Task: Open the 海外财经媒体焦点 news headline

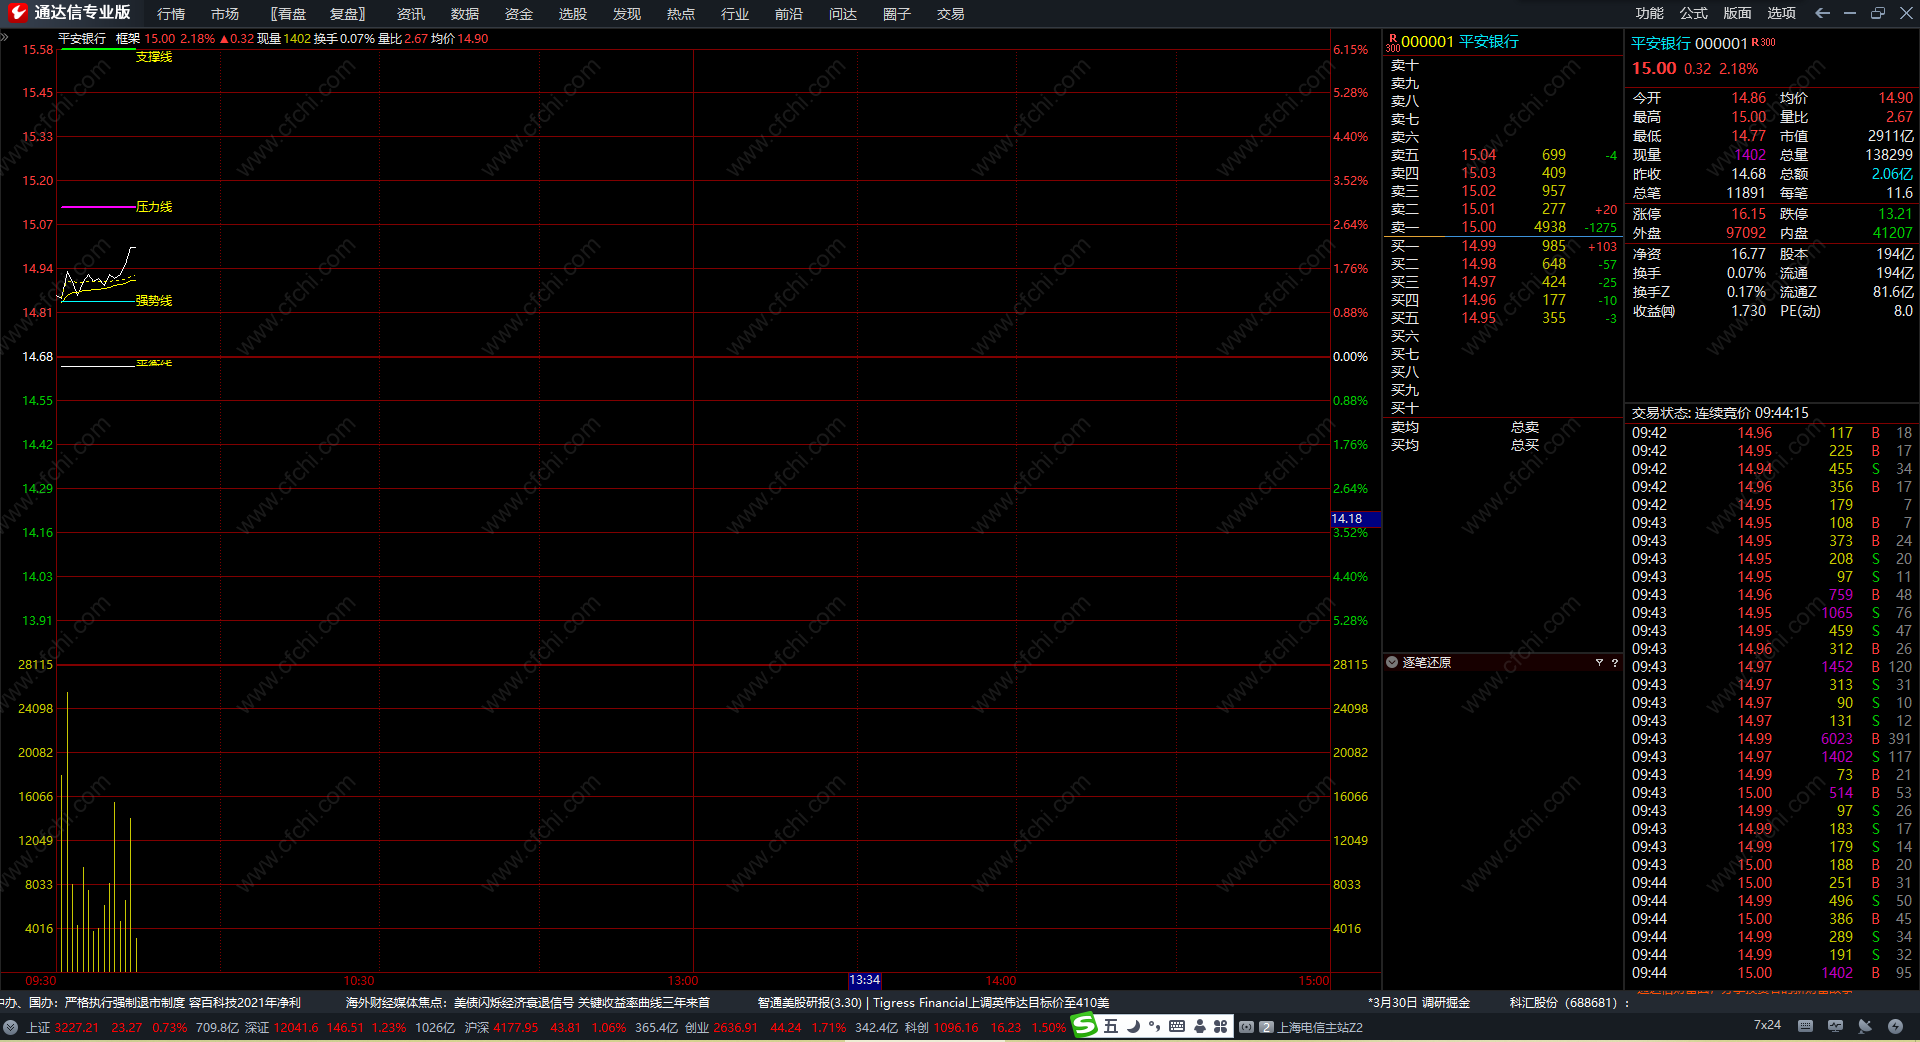Action: (528, 1002)
